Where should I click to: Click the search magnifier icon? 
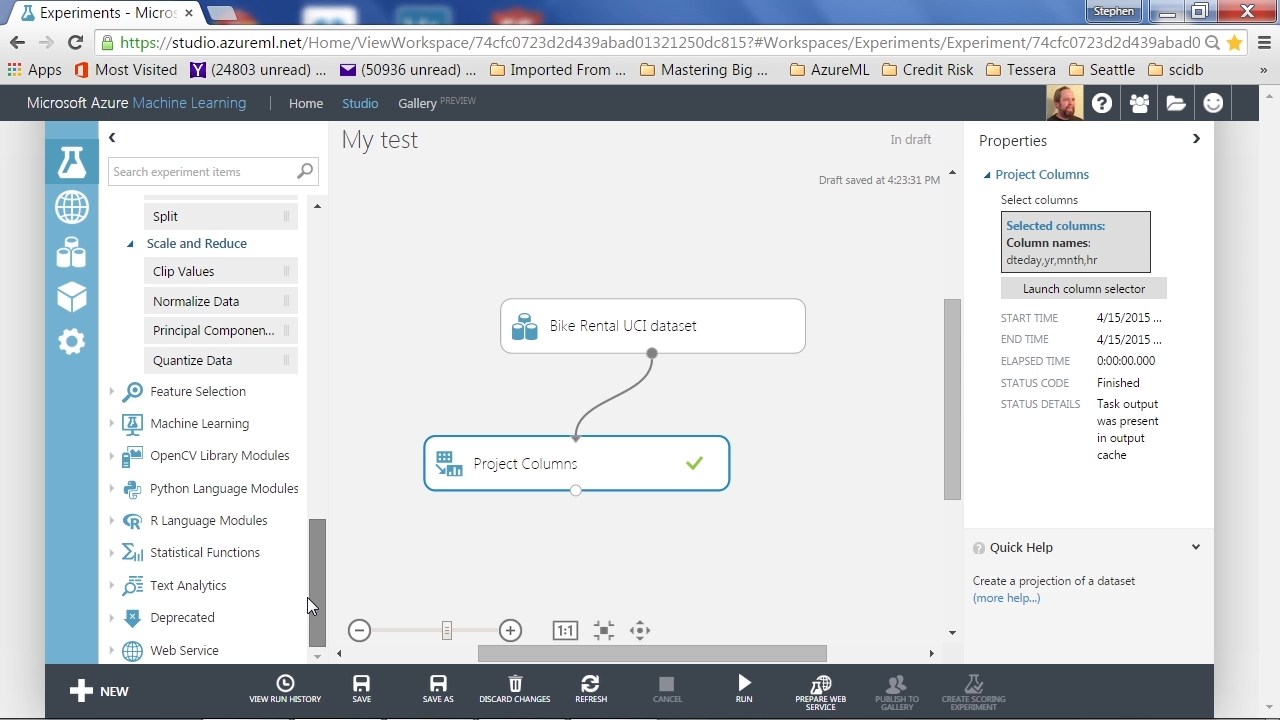pos(305,171)
